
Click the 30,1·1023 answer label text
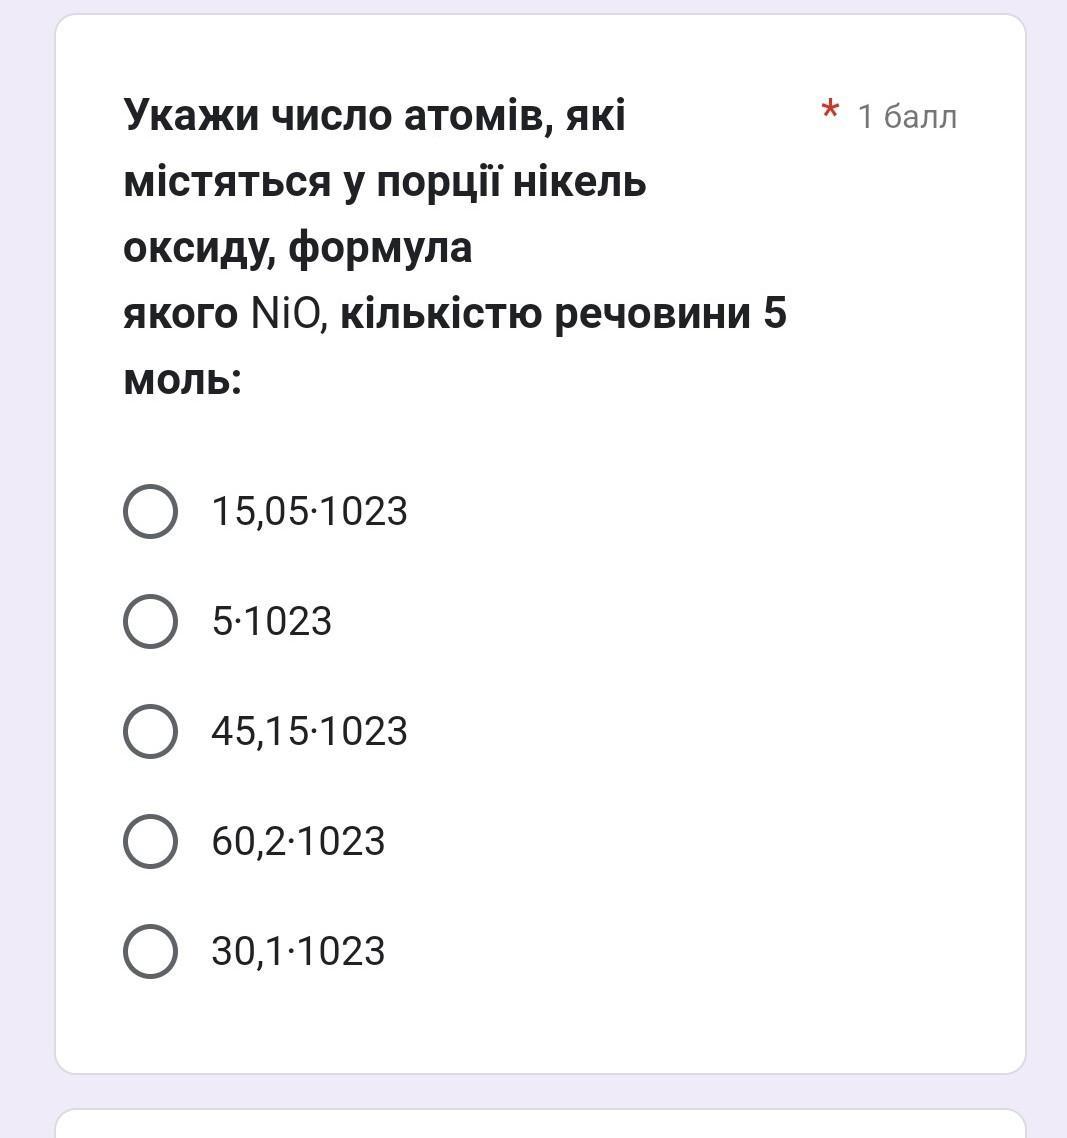tap(298, 951)
